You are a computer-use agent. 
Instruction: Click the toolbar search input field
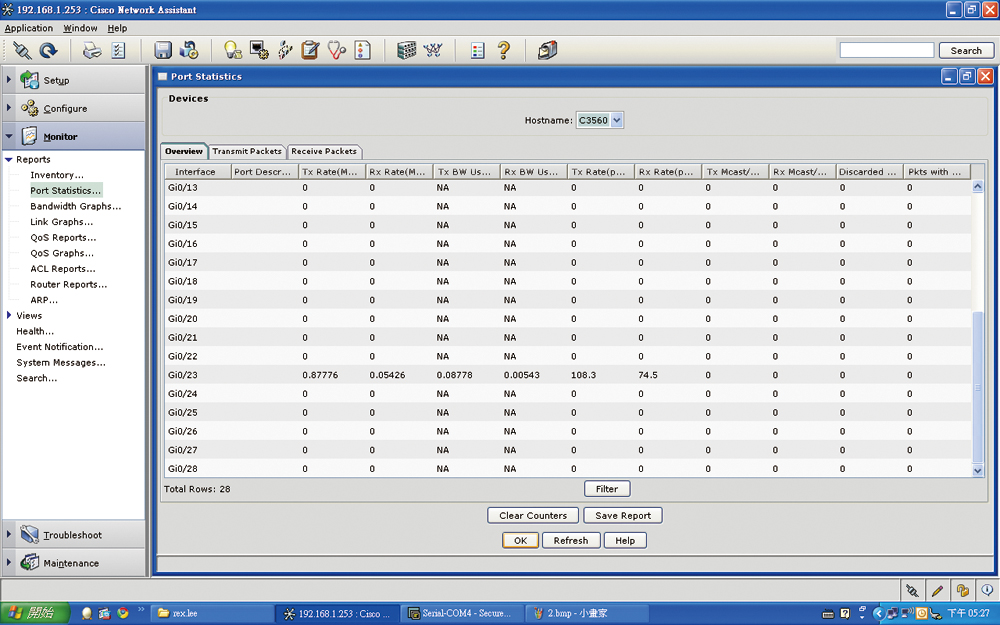tap(887, 50)
